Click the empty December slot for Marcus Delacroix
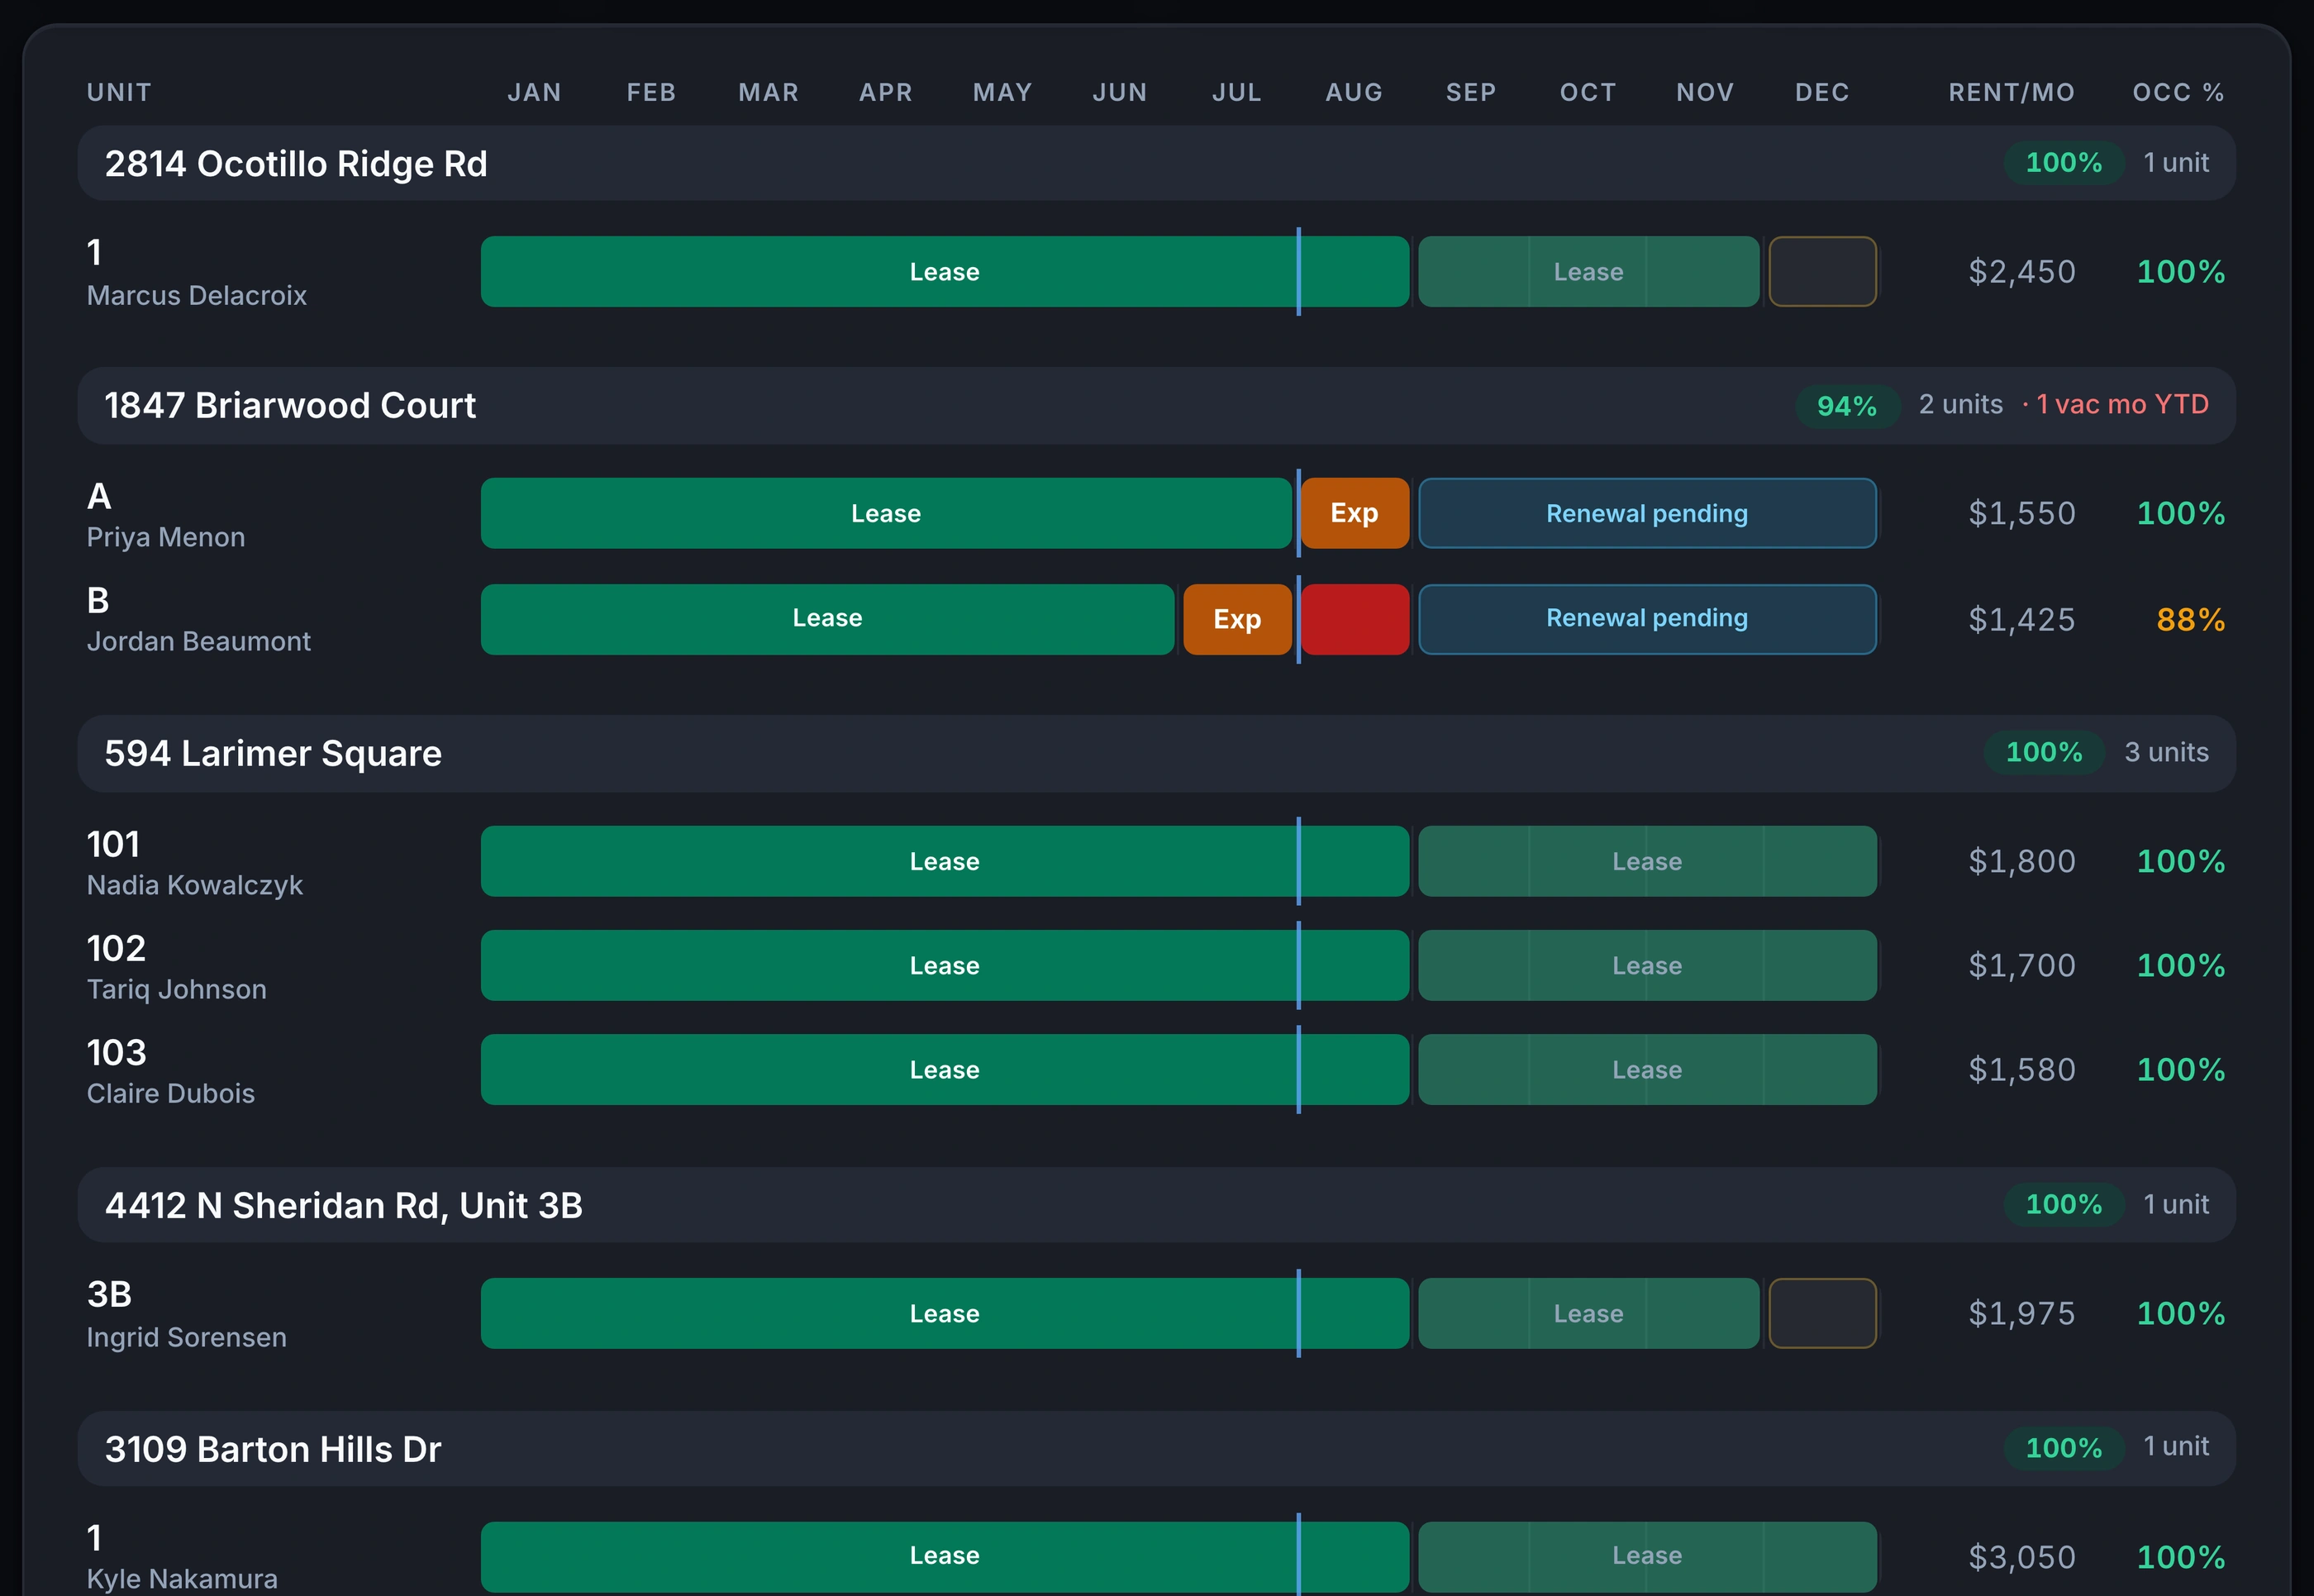2314x1596 pixels. point(1822,271)
